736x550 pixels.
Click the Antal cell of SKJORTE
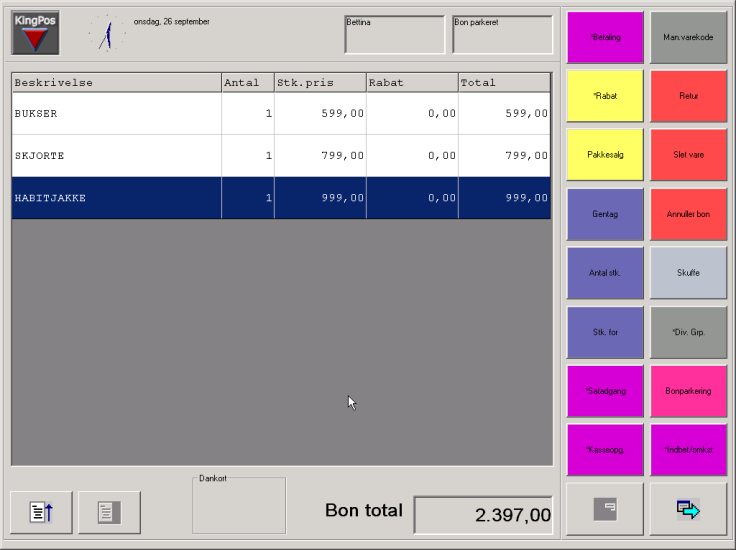(x=248, y=156)
